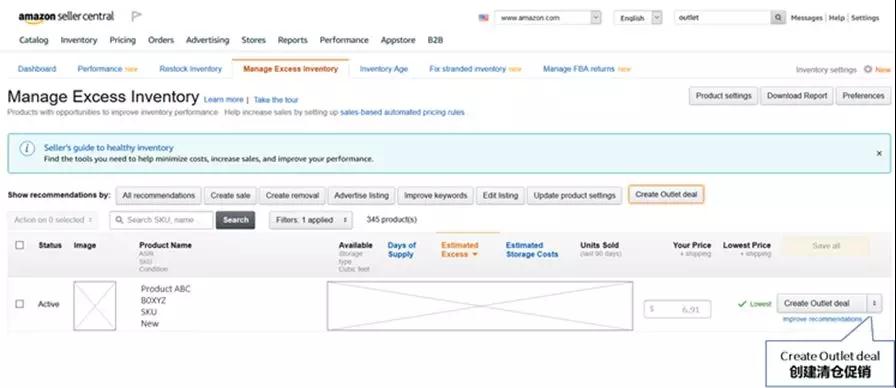The height and width of the screenshot is (388, 896).
Task: Click the Search SKU, name input field
Action: point(161,220)
